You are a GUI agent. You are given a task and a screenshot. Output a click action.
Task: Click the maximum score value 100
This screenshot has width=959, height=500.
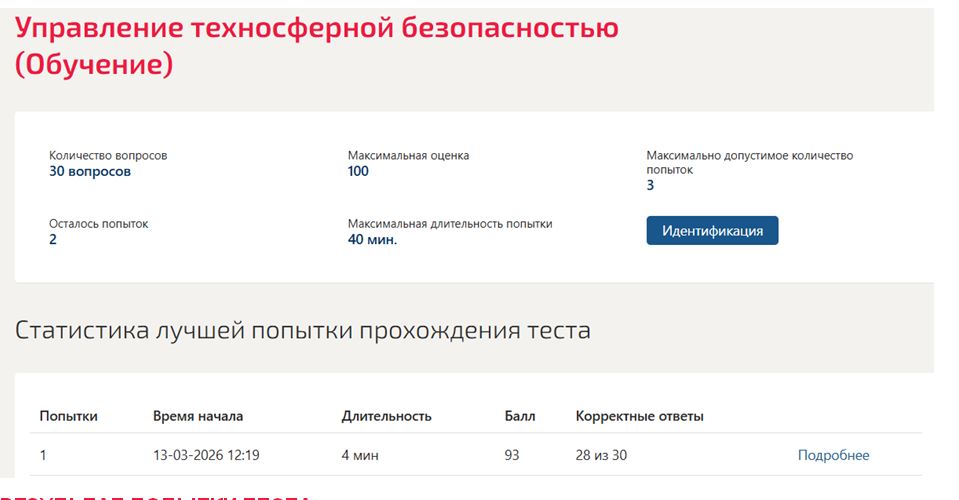click(x=358, y=171)
